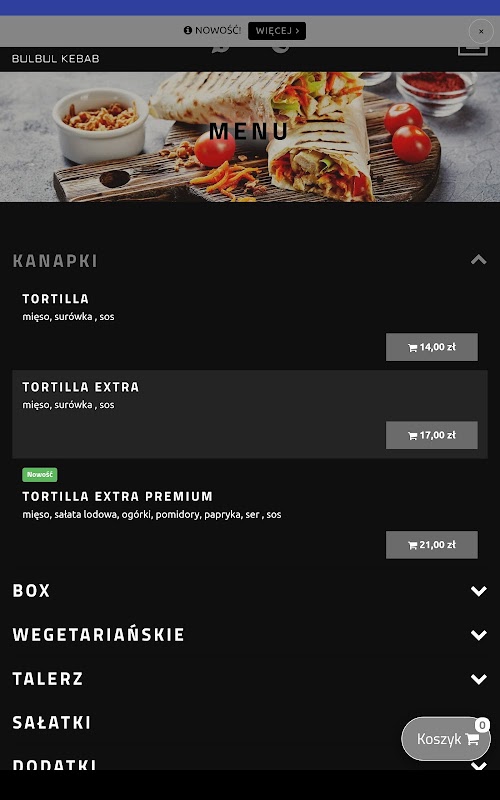Expand the Box category chevron
The height and width of the screenshot is (800, 500).
click(478, 591)
